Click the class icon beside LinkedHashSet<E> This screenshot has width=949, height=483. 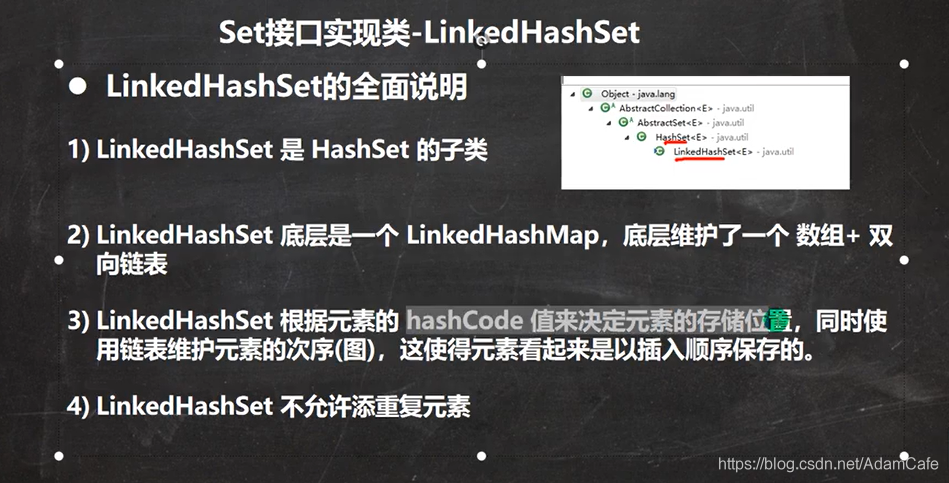(x=659, y=151)
